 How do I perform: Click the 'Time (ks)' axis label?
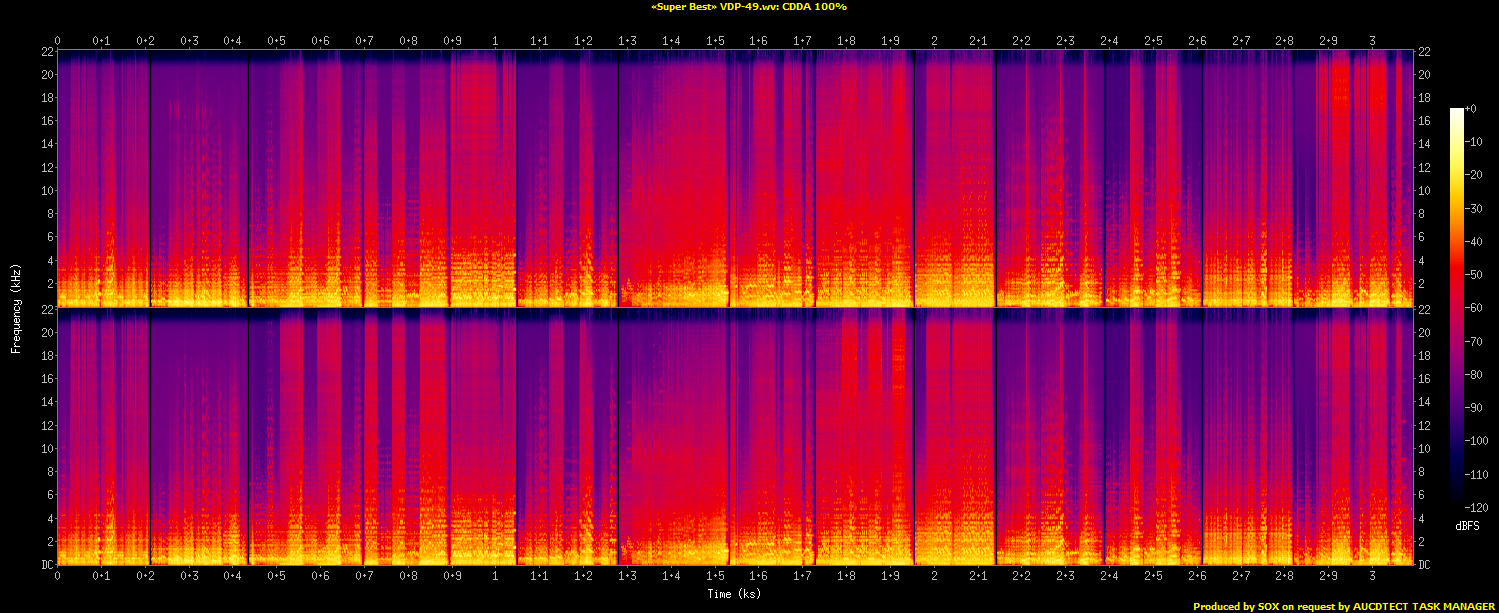(735, 593)
